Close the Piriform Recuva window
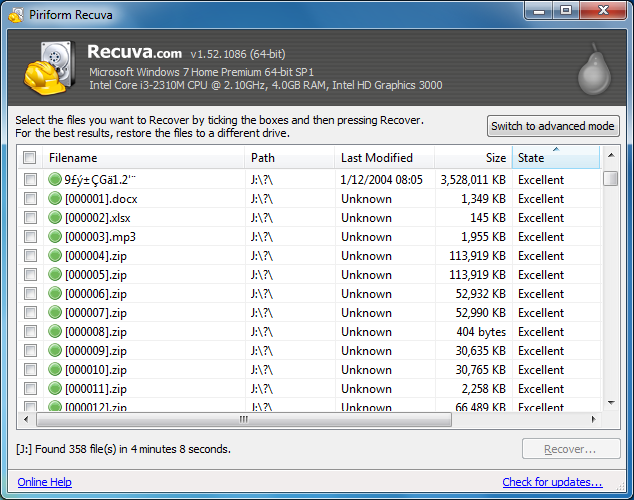The width and height of the screenshot is (634, 500). [x=603, y=10]
